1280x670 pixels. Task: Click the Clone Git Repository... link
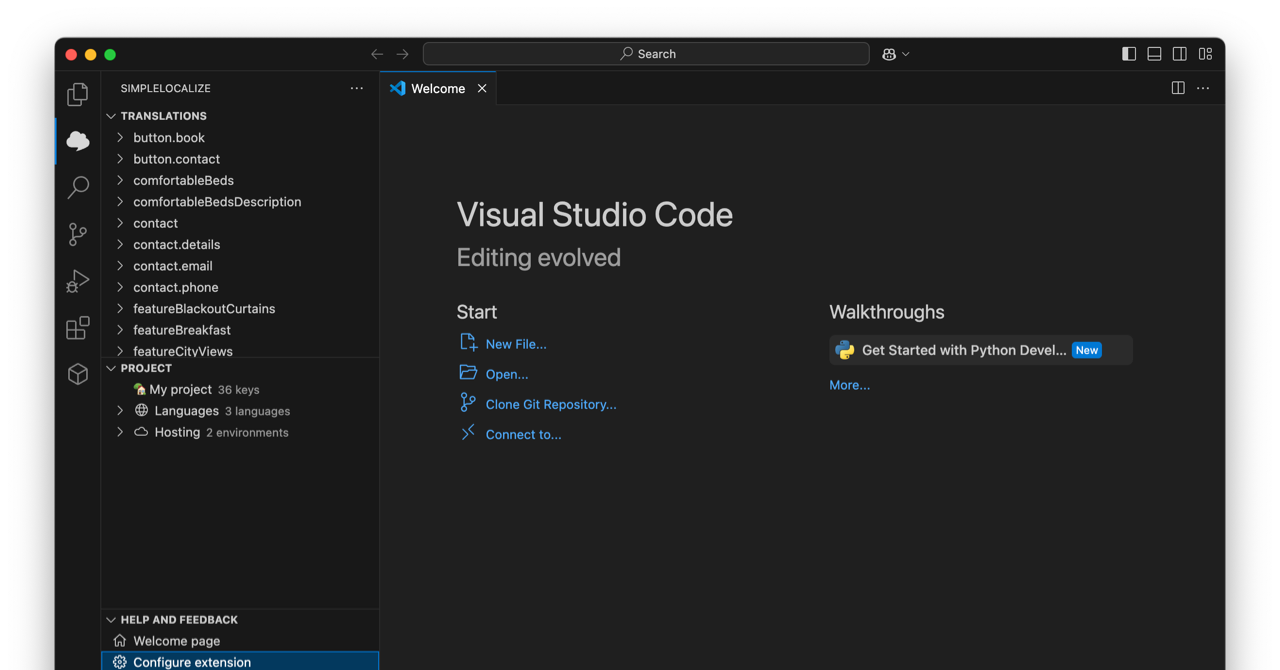551,404
